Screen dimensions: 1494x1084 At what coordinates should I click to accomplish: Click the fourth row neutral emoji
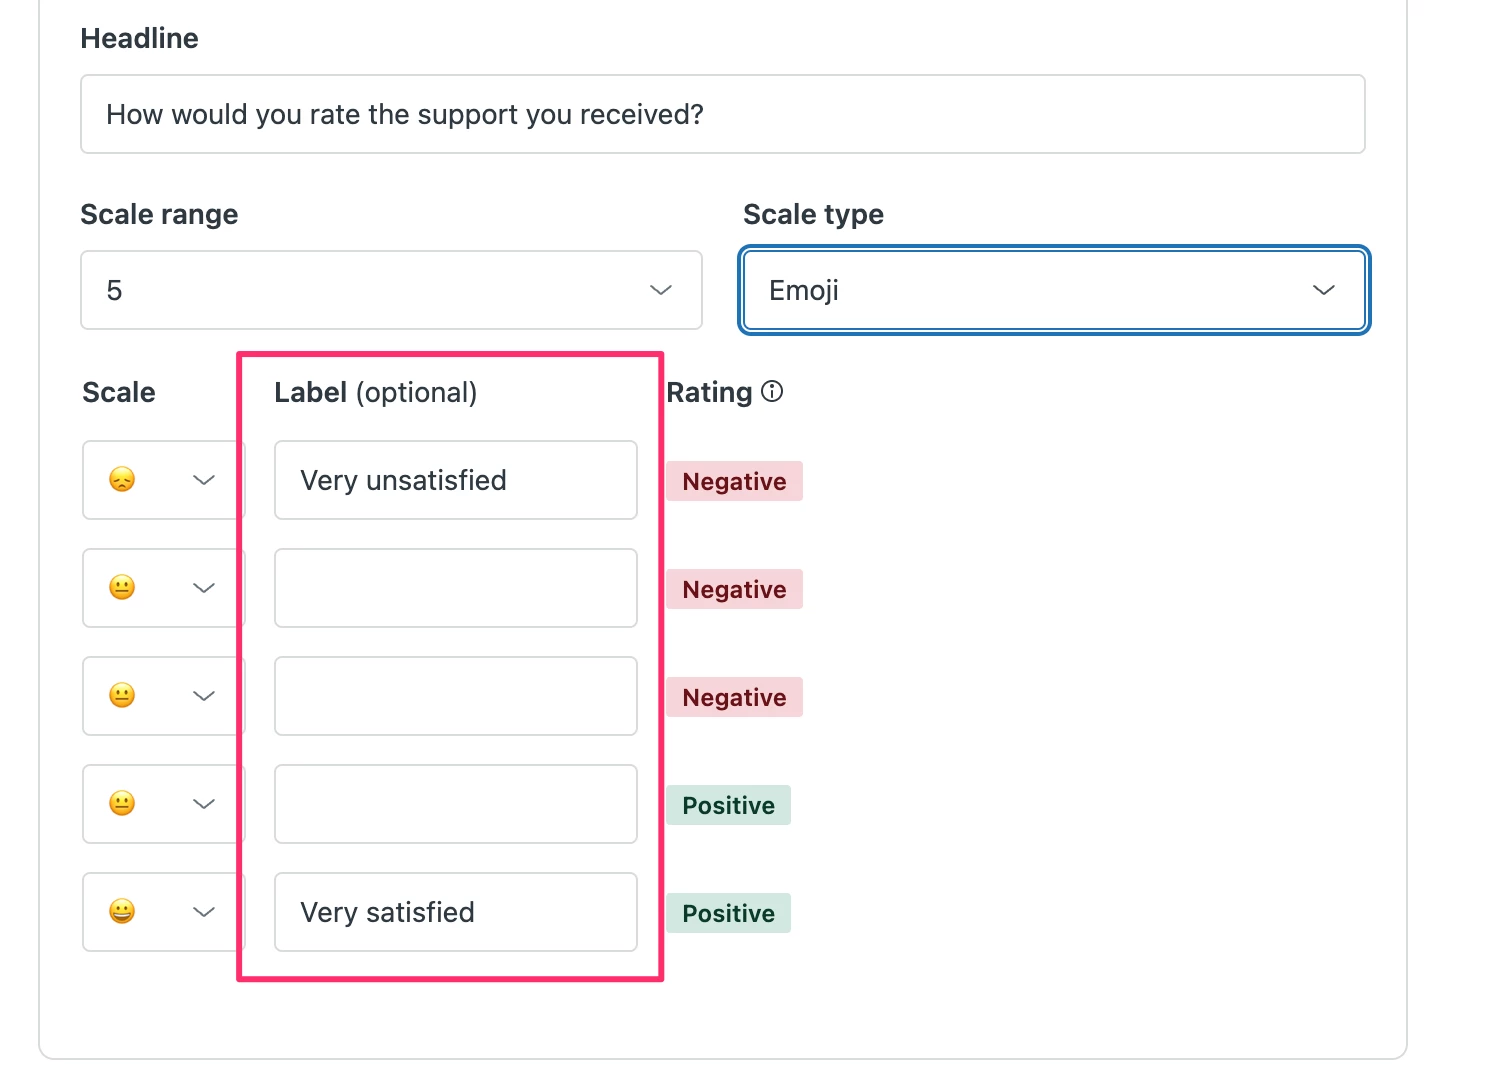point(122,804)
